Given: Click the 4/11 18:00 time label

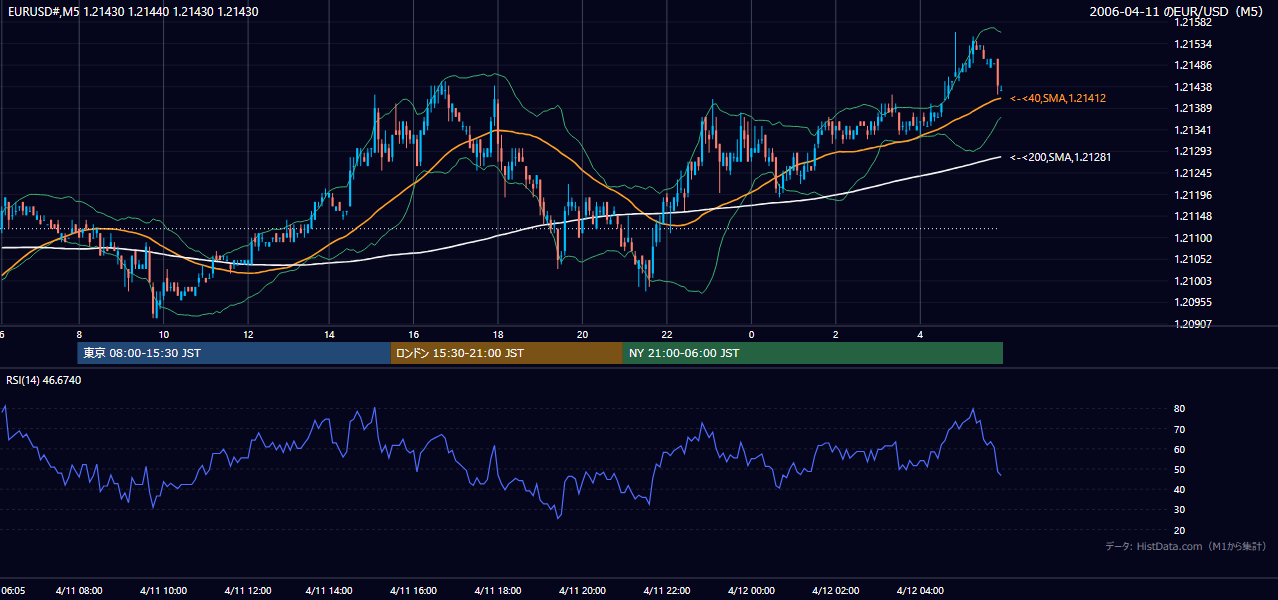Looking at the screenshot, I should pyautogui.click(x=498, y=591).
